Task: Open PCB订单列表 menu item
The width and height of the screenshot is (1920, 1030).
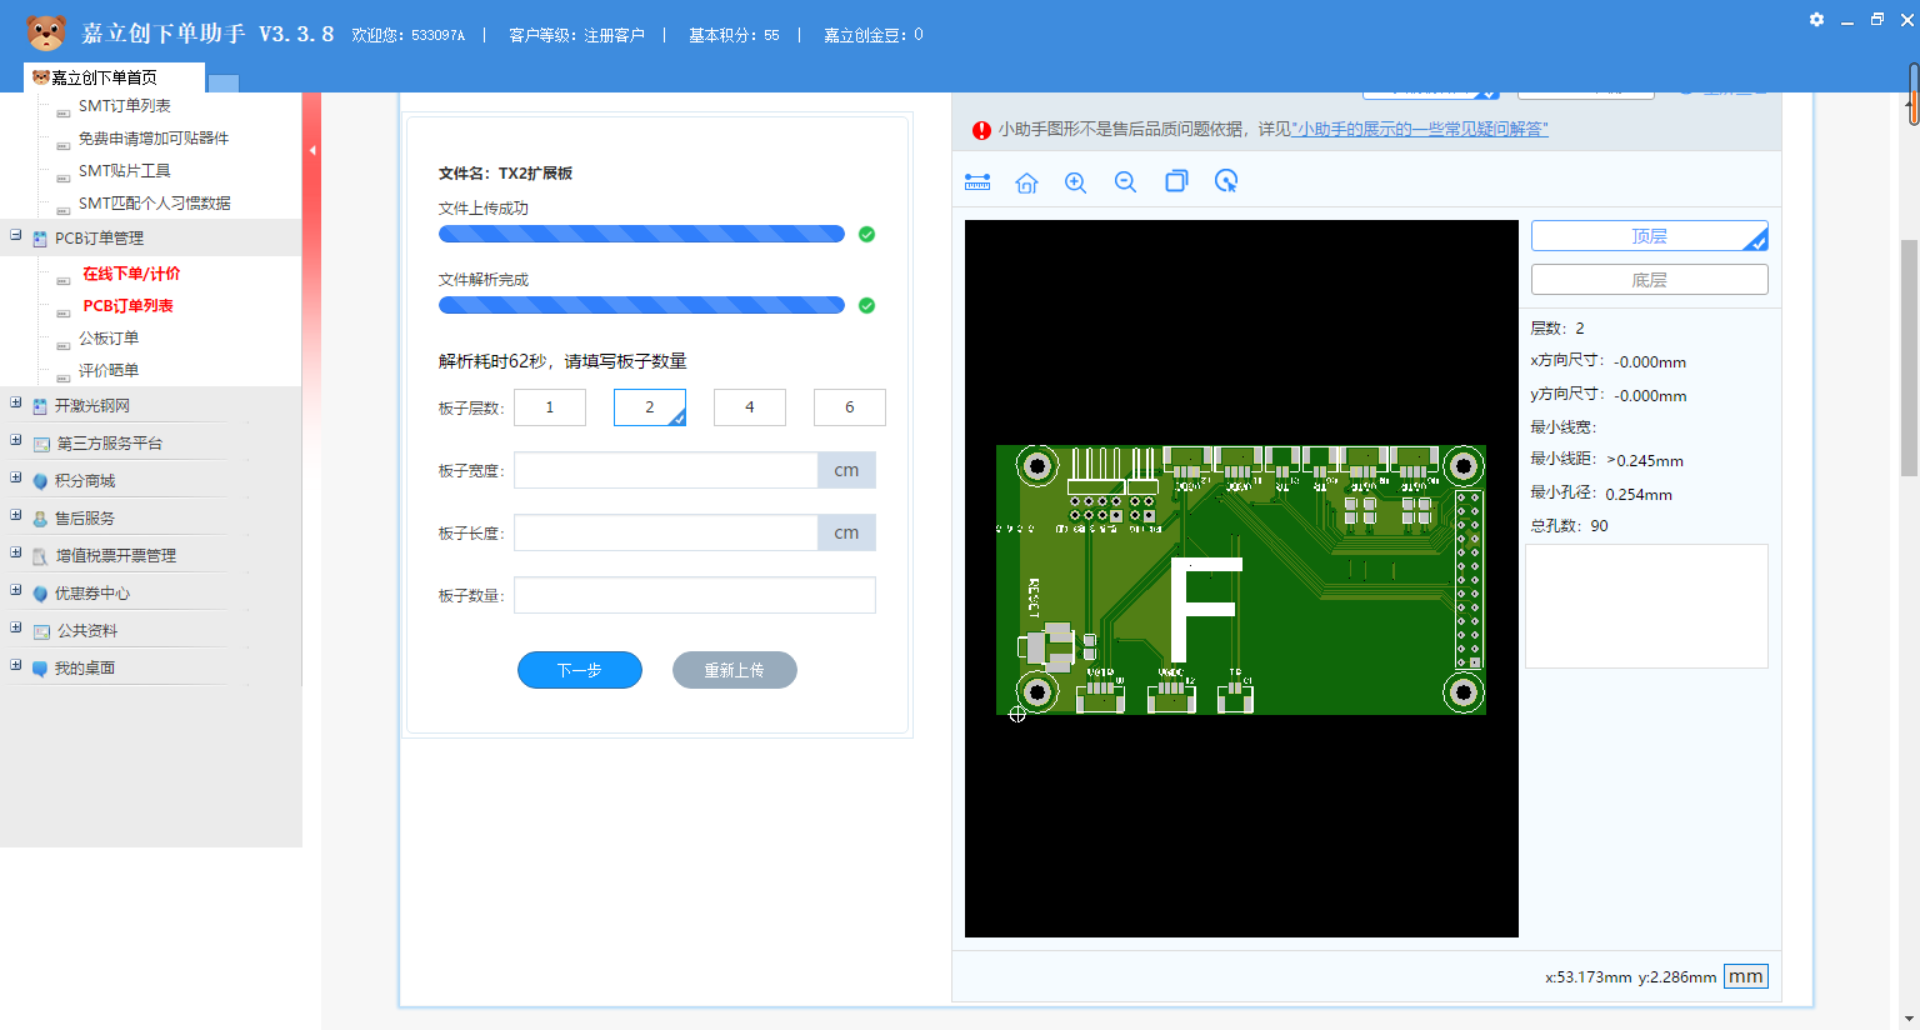Action: (x=128, y=306)
